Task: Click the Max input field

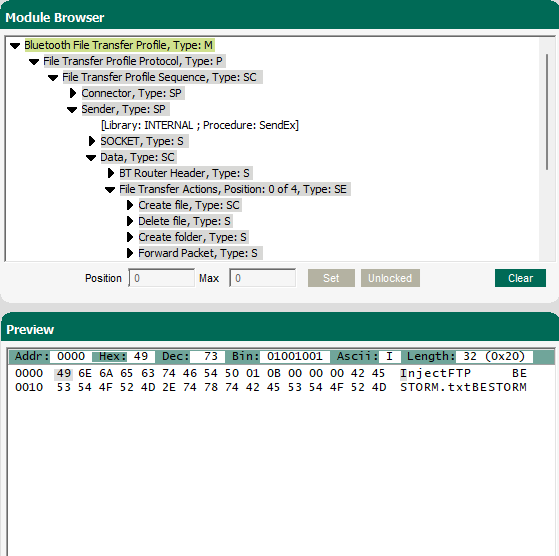Action: [262, 278]
